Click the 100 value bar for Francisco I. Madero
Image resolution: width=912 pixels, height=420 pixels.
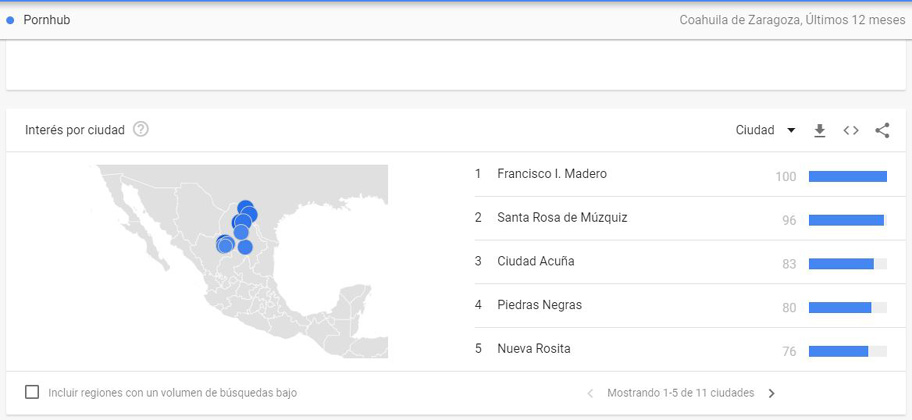pyautogui.click(x=847, y=176)
